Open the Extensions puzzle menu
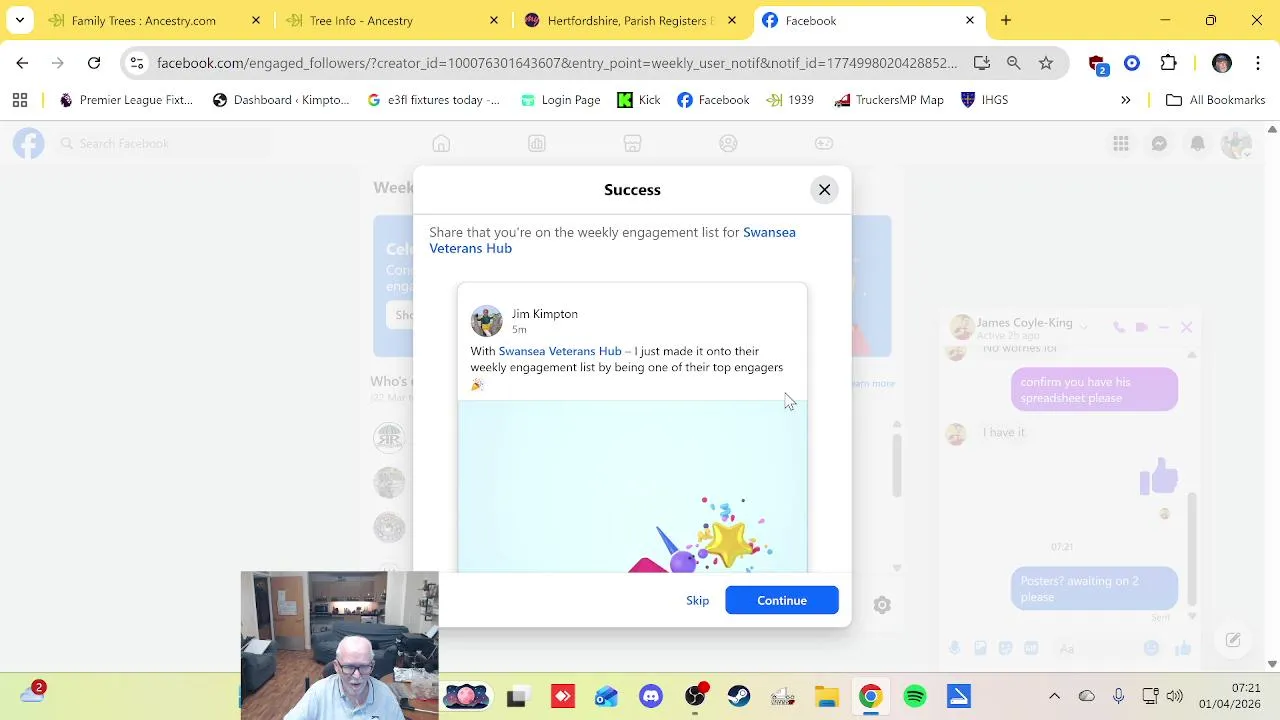 pyautogui.click(x=1168, y=63)
